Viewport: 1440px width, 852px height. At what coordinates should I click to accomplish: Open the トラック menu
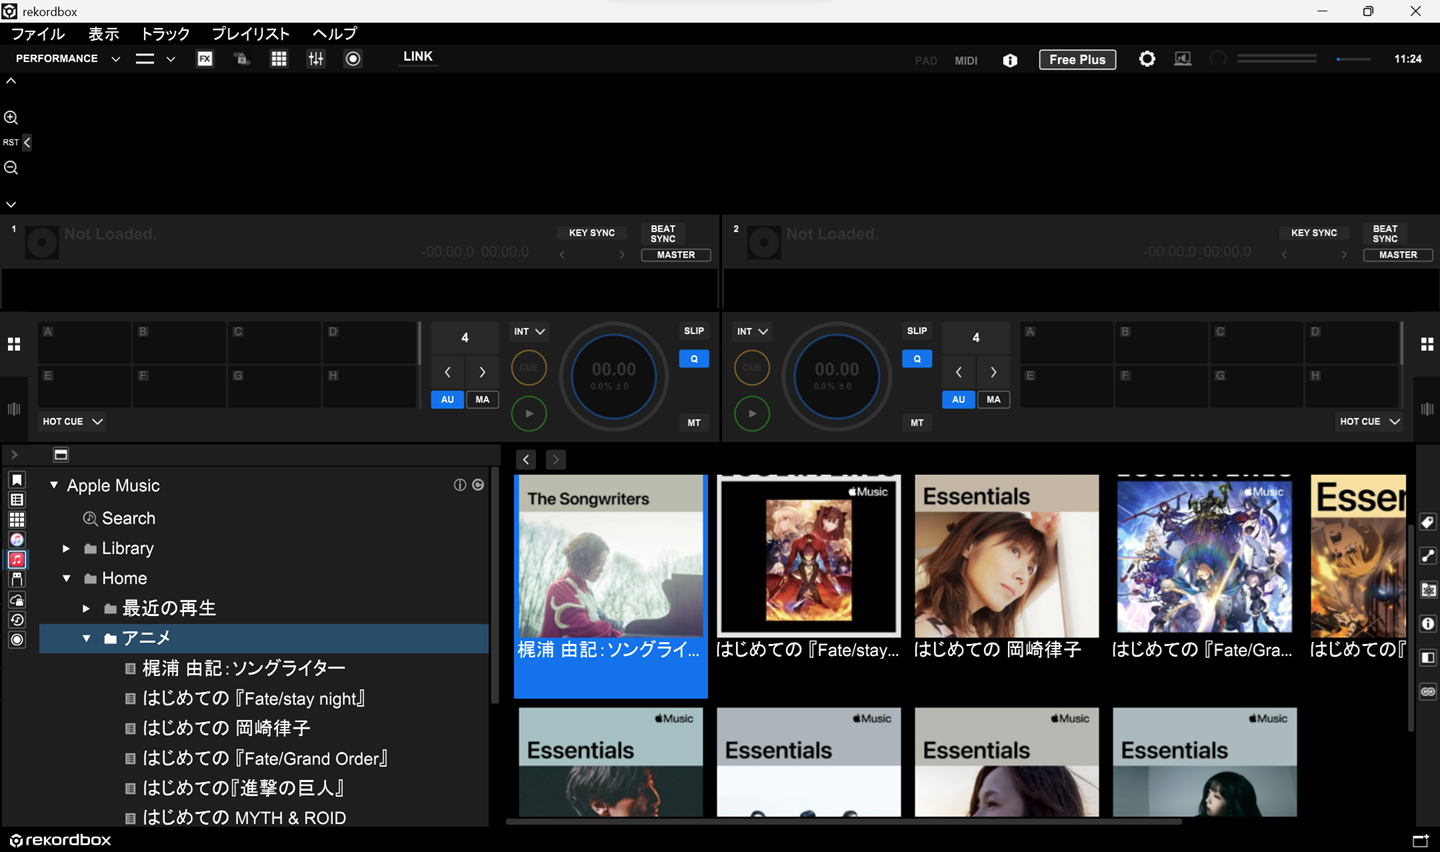(x=165, y=34)
